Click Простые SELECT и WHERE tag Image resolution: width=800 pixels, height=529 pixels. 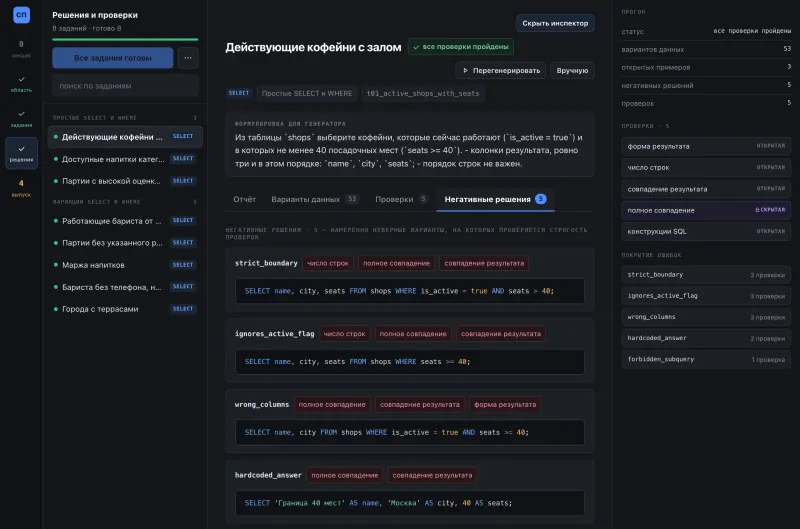click(x=307, y=93)
